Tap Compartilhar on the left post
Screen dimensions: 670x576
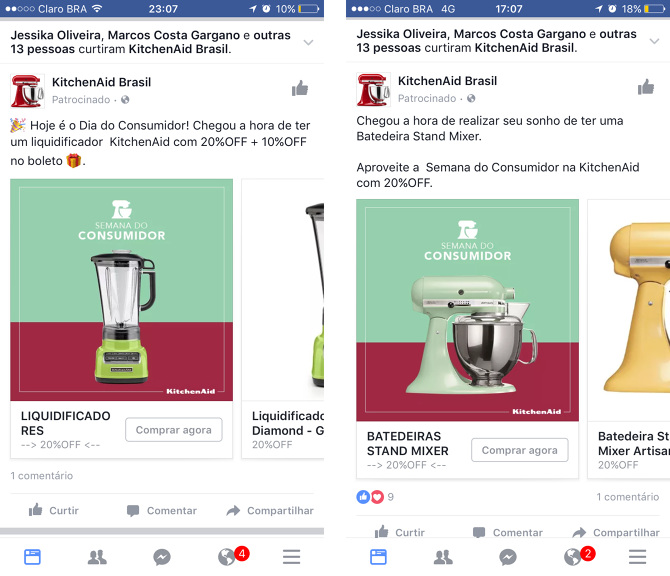pos(270,510)
